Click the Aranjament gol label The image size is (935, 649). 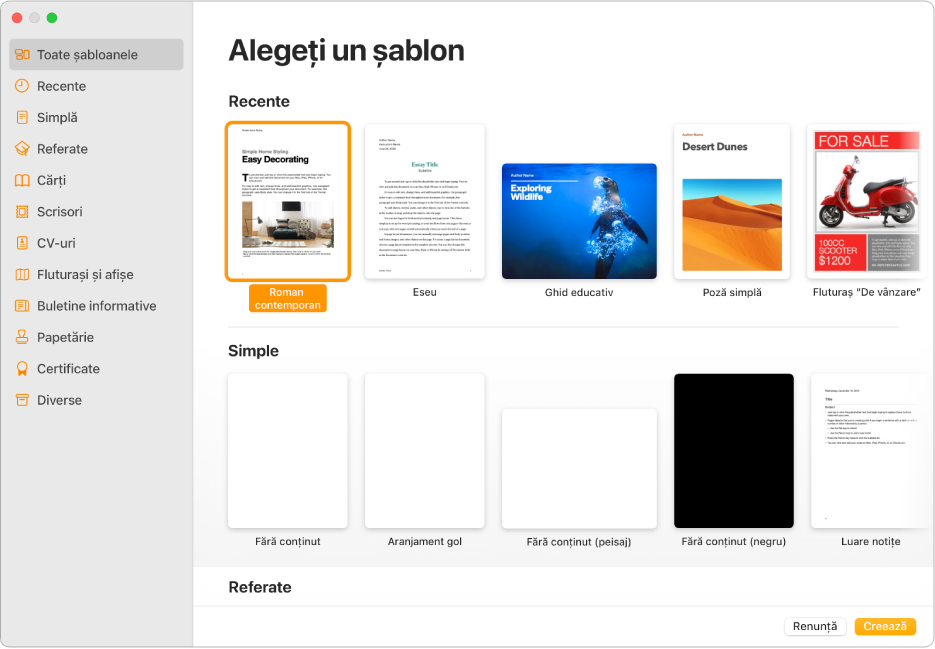[x=425, y=542]
